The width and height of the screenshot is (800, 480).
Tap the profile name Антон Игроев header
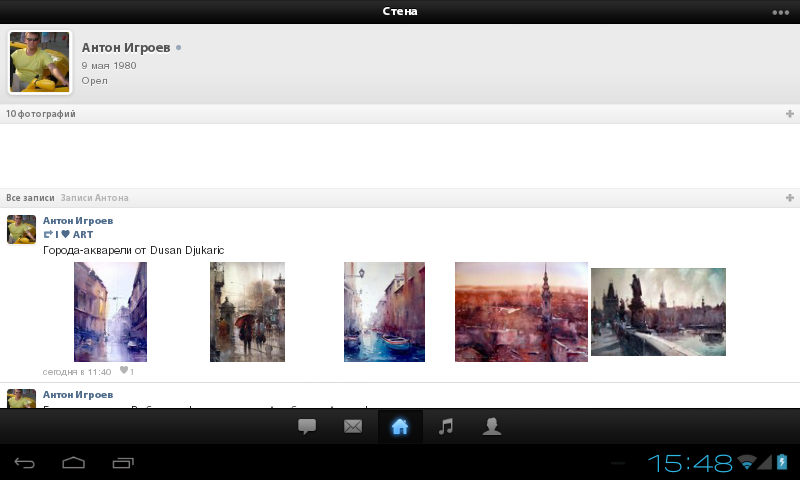(x=126, y=47)
